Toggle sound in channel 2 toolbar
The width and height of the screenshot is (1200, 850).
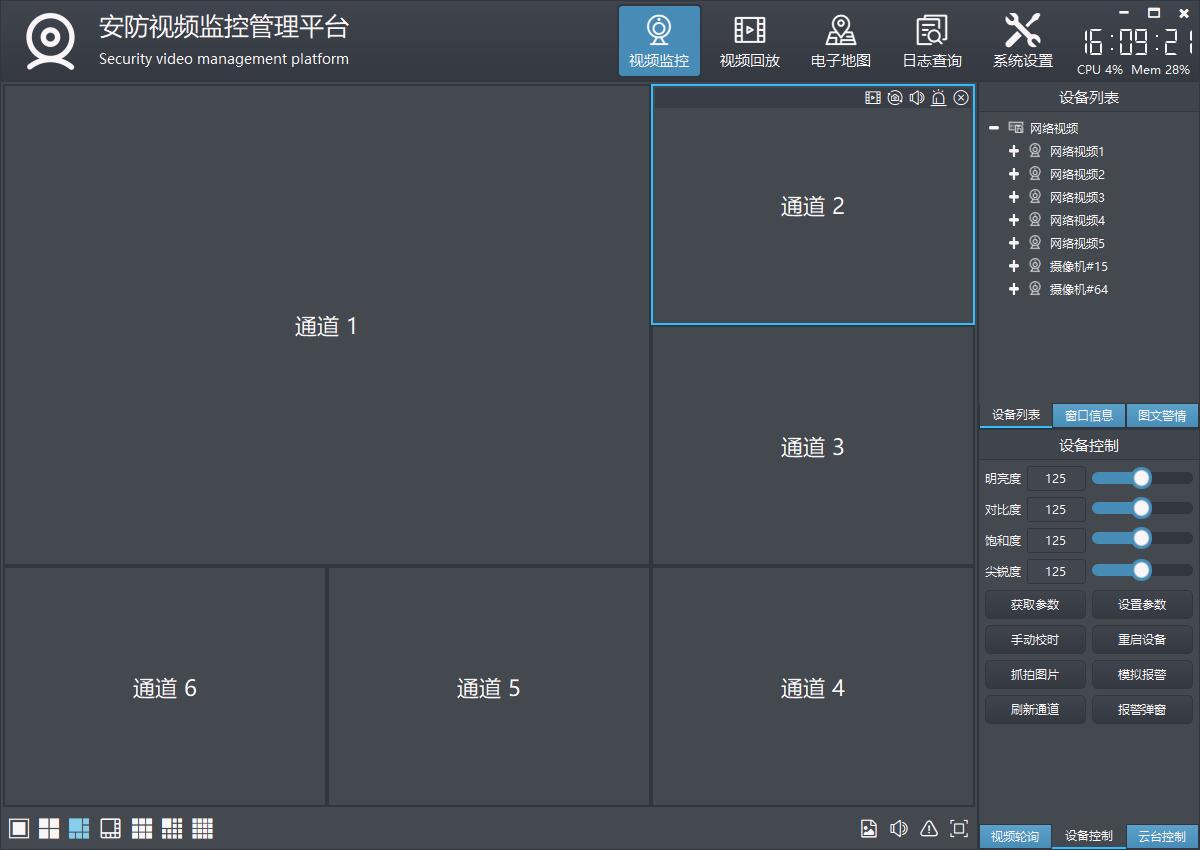coord(917,98)
